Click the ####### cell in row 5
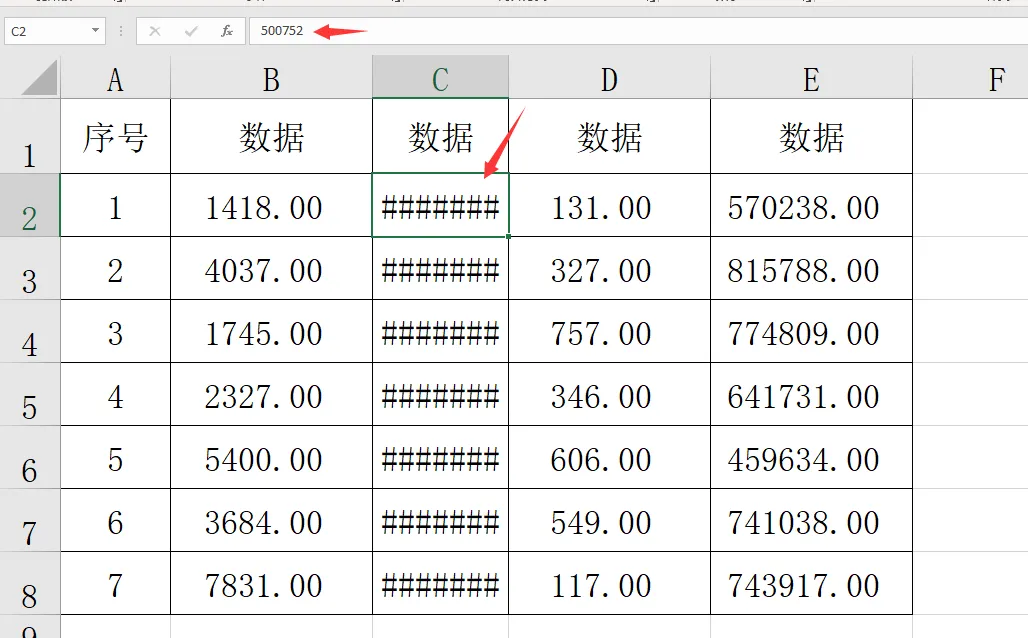The image size is (1028, 638). (x=441, y=394)
